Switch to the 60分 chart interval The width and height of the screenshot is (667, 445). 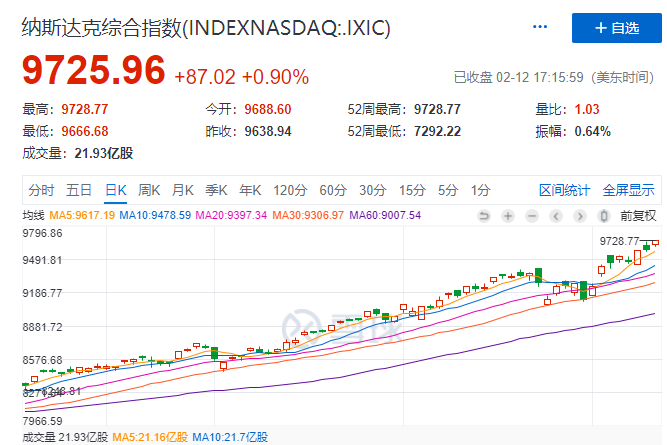(333, 190)
